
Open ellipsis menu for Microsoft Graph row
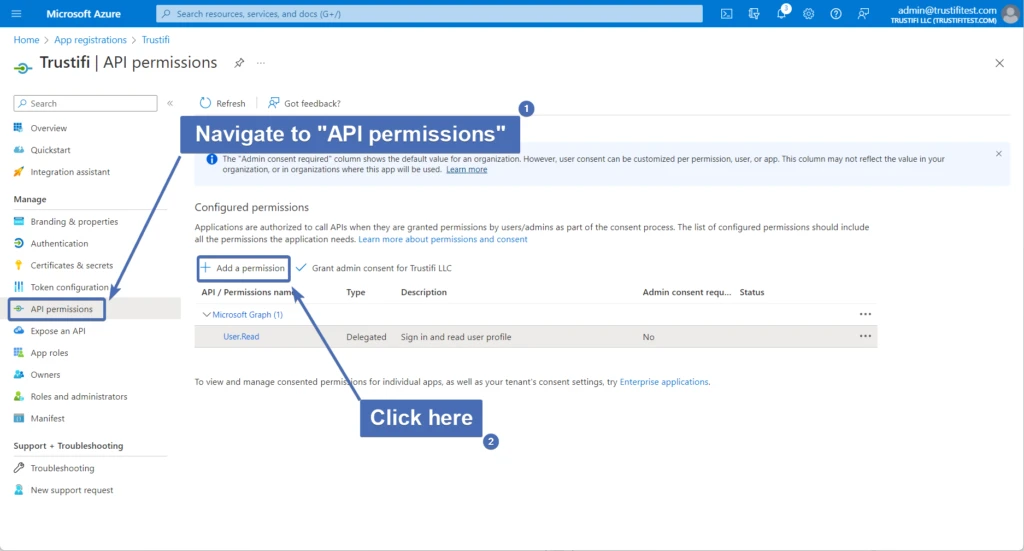(x=865, y=314)
